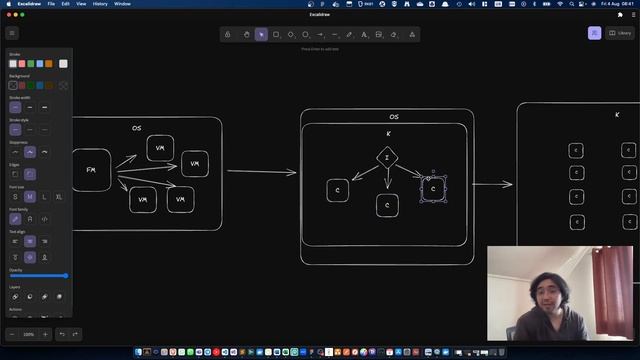Choose normal font family
640x360 pixels.
pos(30,219)
